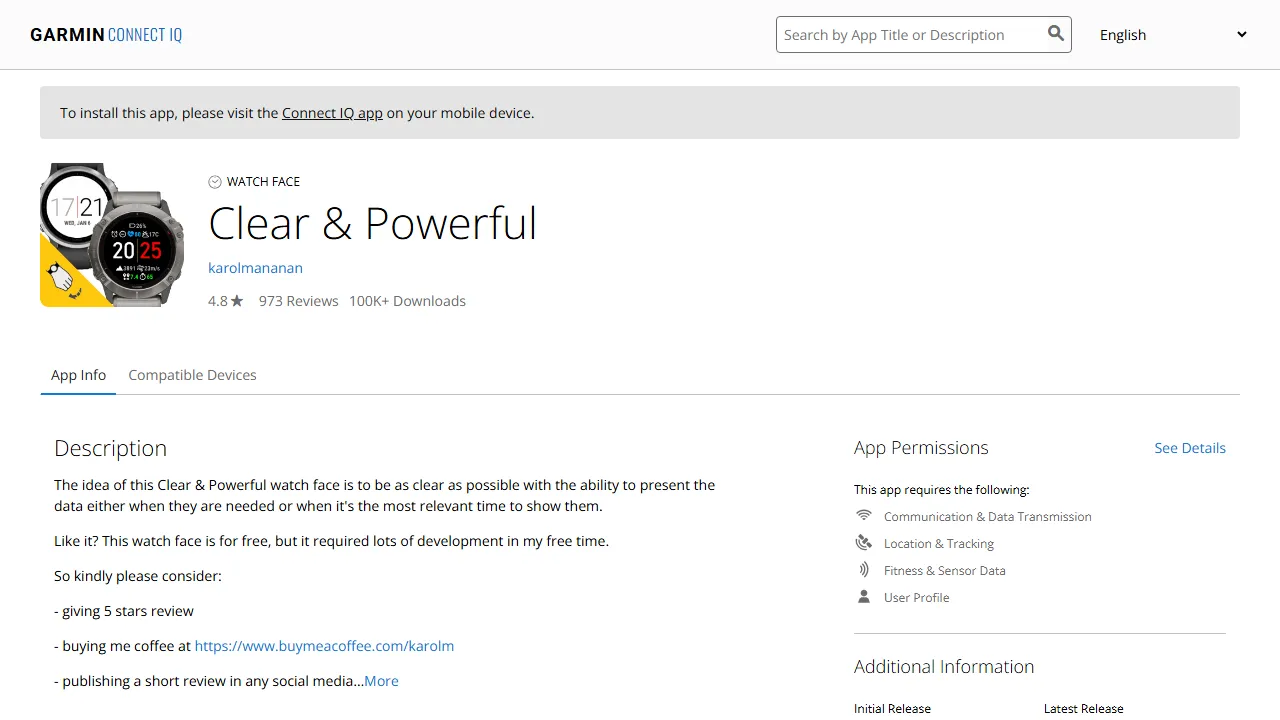Visit developer karolmananan's page
Image resolution: width=1280 pixels, height=720 pixels.
(x=255, y=268)
